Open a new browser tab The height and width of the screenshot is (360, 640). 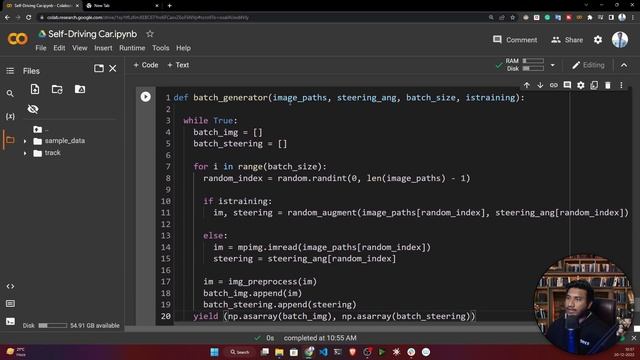pyautogui.click(x=169, y=6)
